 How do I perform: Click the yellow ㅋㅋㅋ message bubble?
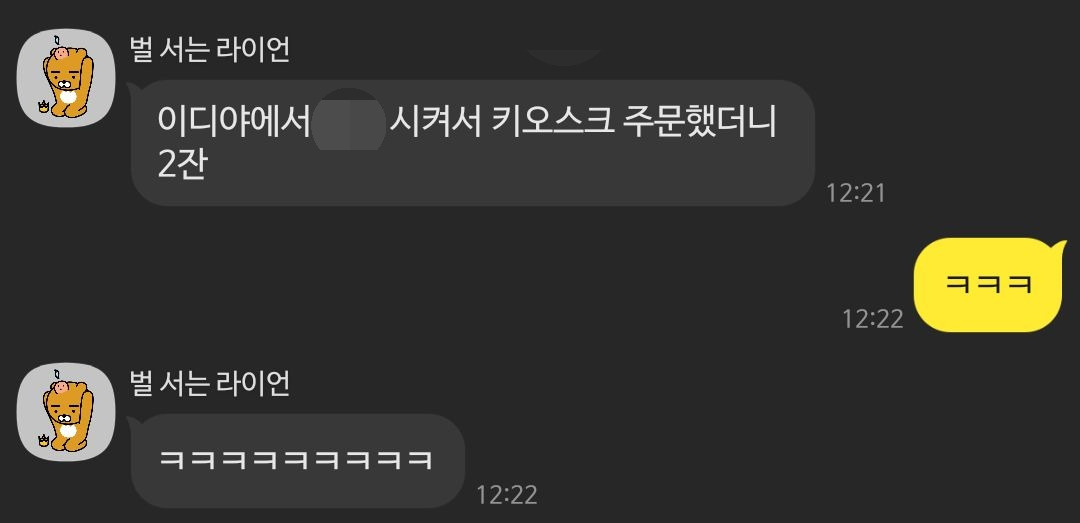coord(989,285)
